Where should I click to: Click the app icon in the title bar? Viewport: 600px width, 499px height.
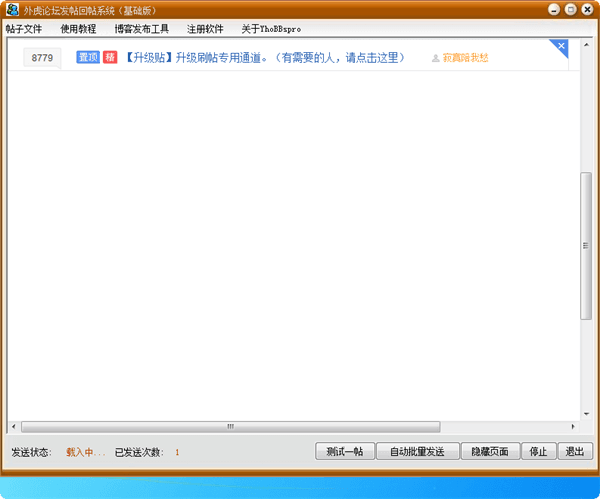click(13, 9)
